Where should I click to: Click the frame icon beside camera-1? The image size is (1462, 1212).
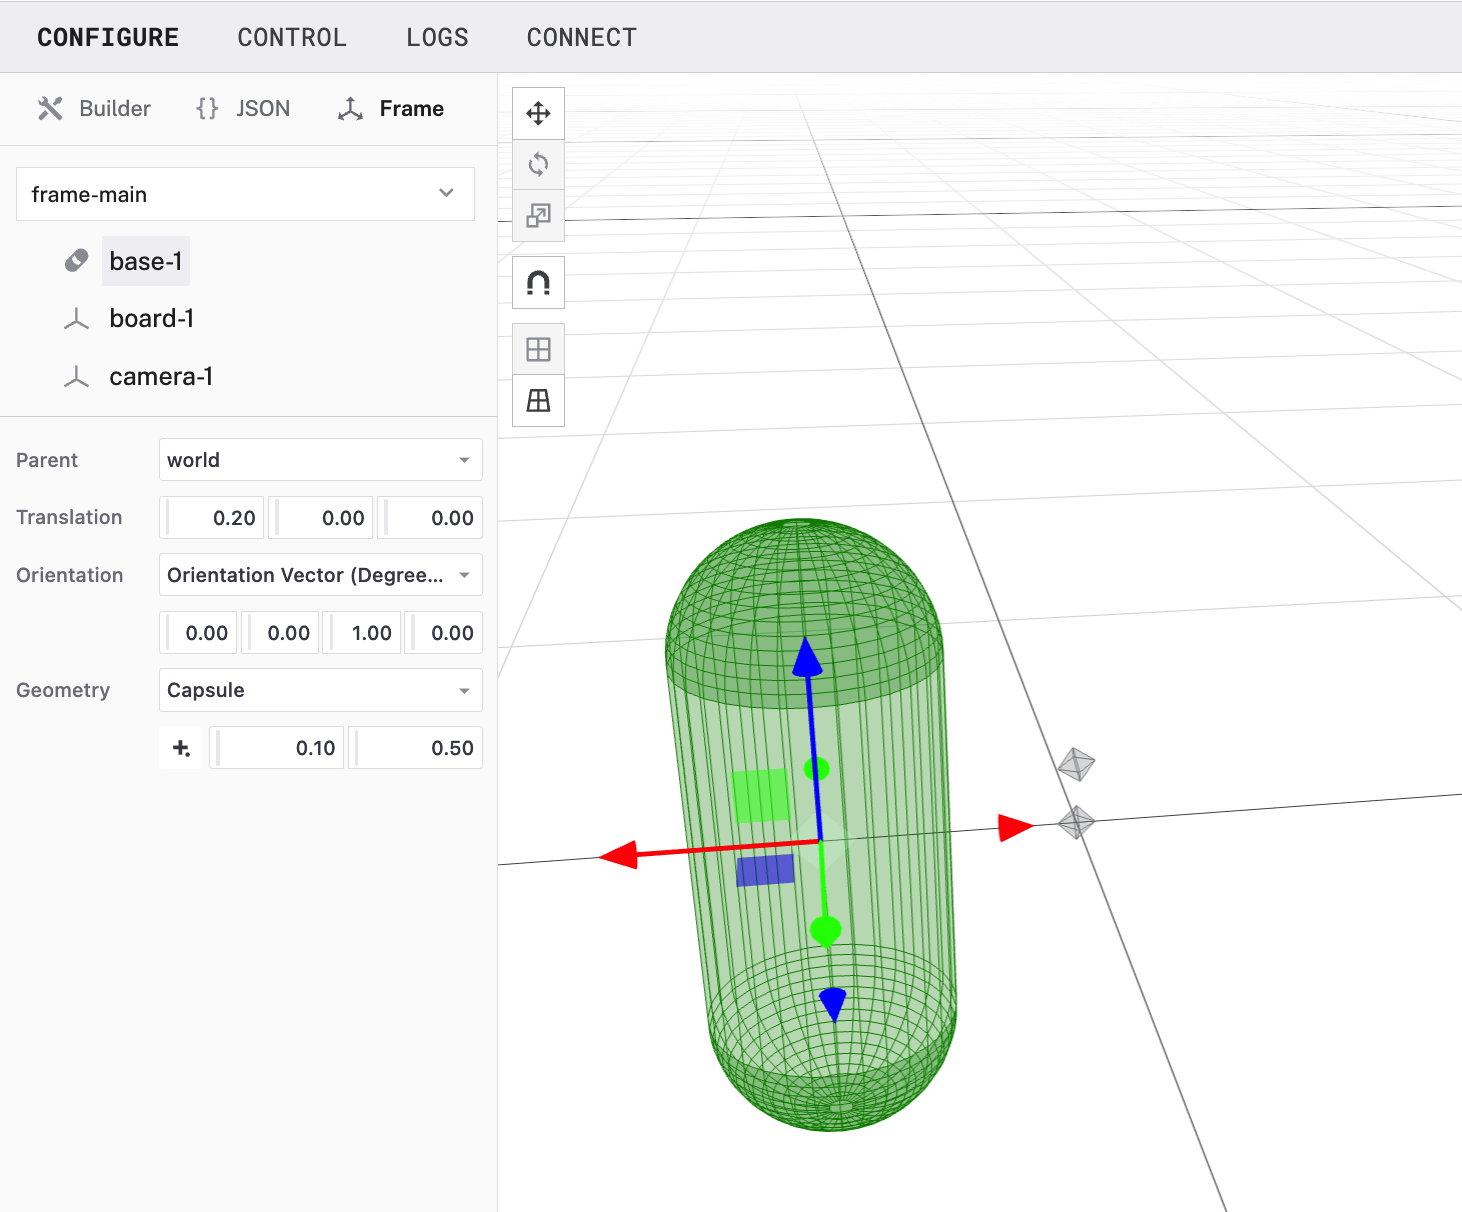coord(76,377)
